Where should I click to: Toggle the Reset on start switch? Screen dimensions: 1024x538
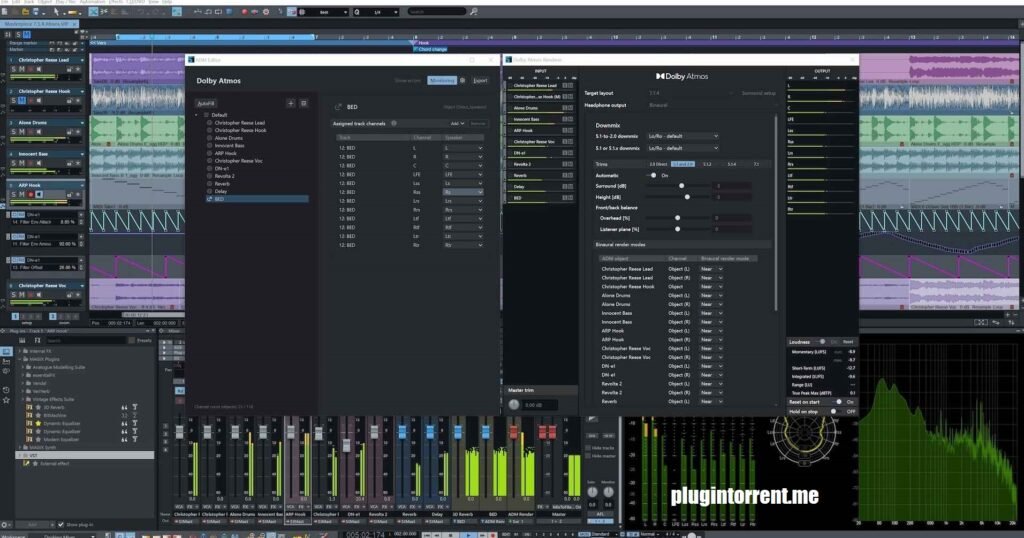(x=837, y=402)
